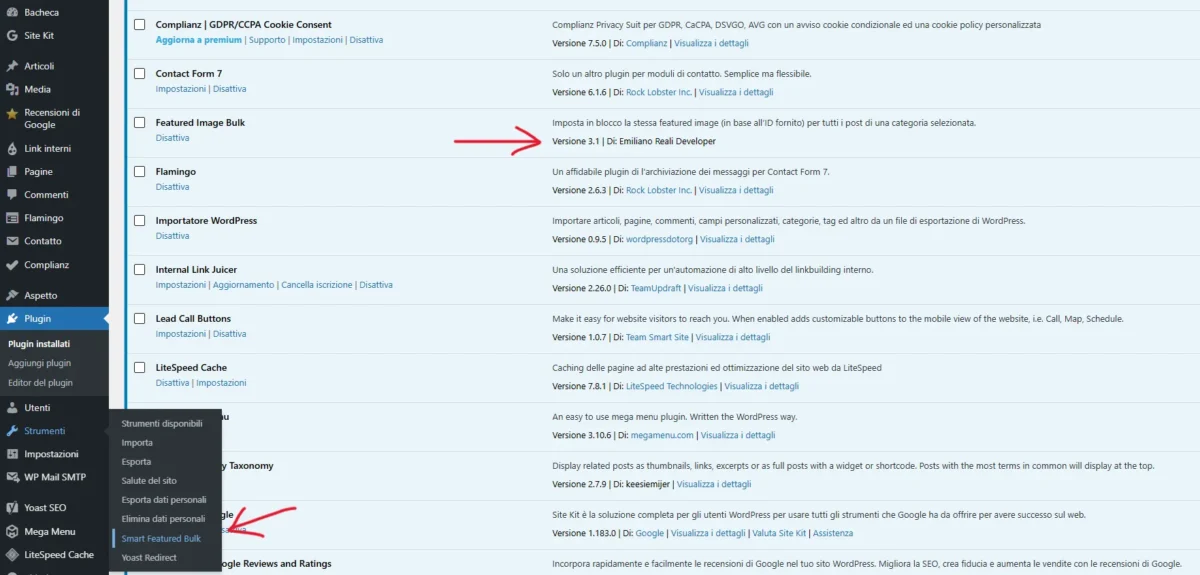Click Cancella iscrizione for Internal Link Juicer
This screenshot has height=575, width=1200.
pyautogui.click(x=317, y=285)
